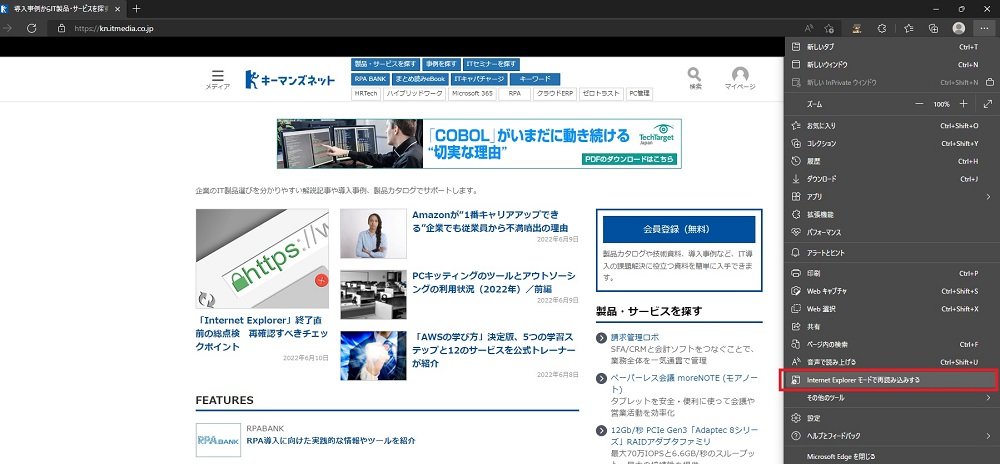
Task: Select the HRTech keyword tag
Action: (366, 94)
